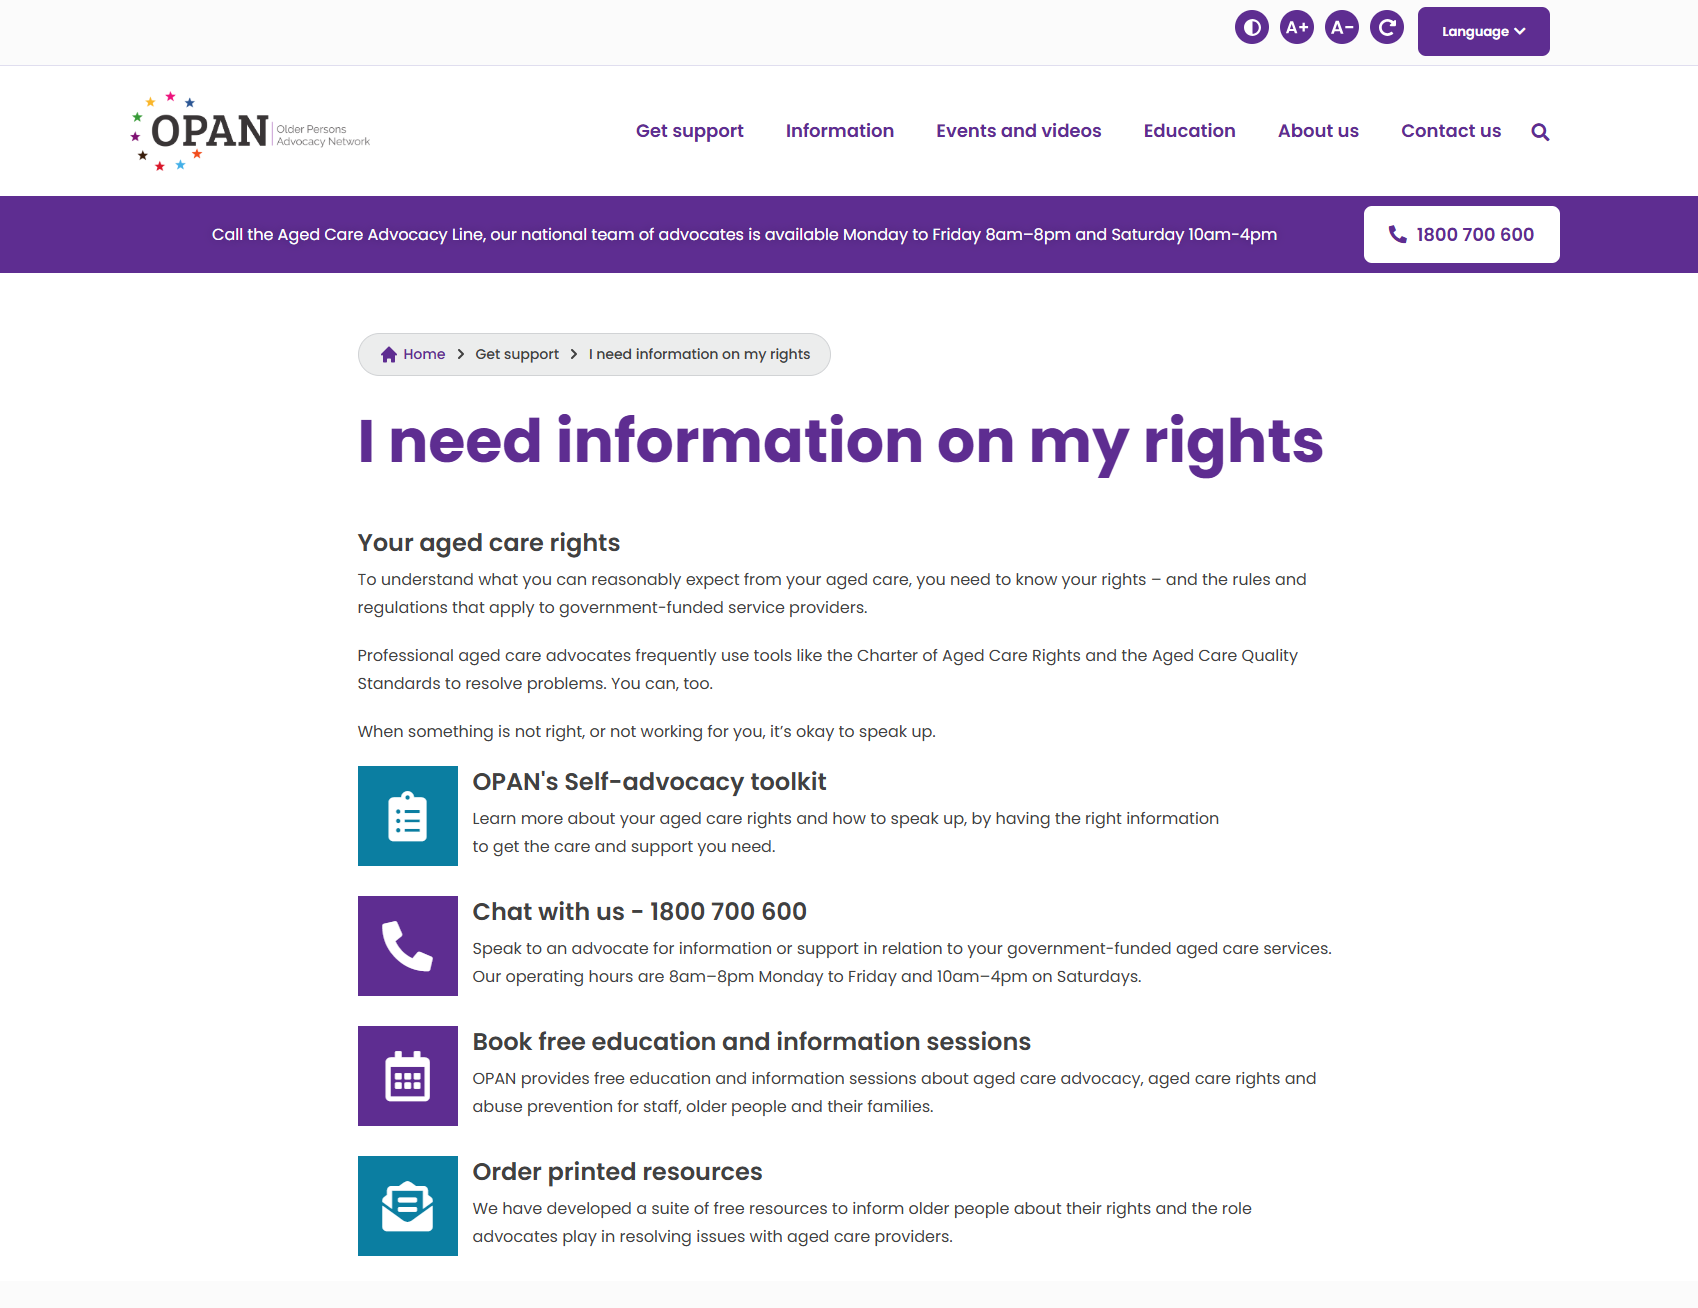Enable larger text with A+ control
Viewport: 1698px width, 1308px height.
(1296, 27)
